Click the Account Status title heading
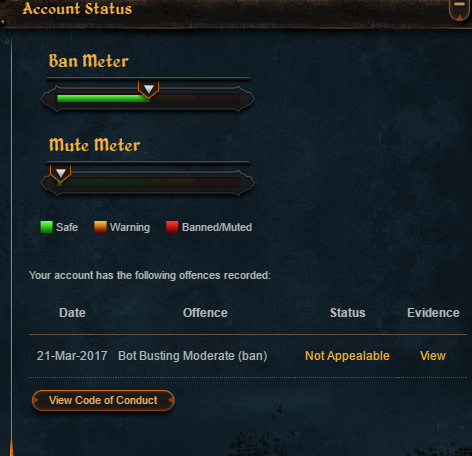The image size is (472, 456). coord(77,9)
